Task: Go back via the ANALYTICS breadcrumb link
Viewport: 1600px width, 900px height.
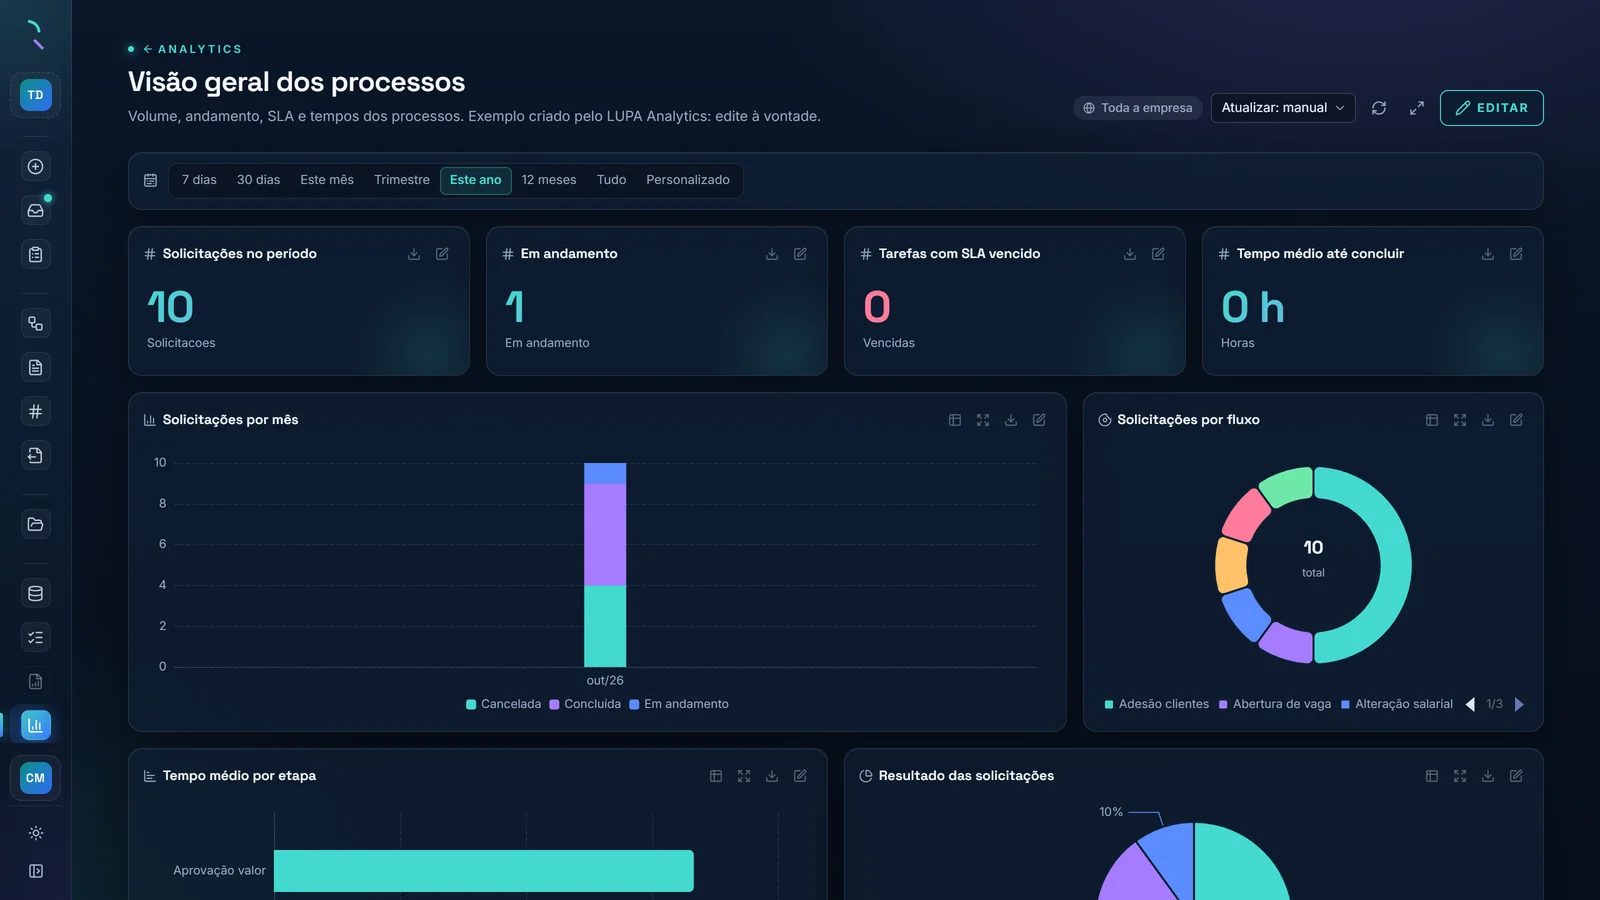Action: 192,49
